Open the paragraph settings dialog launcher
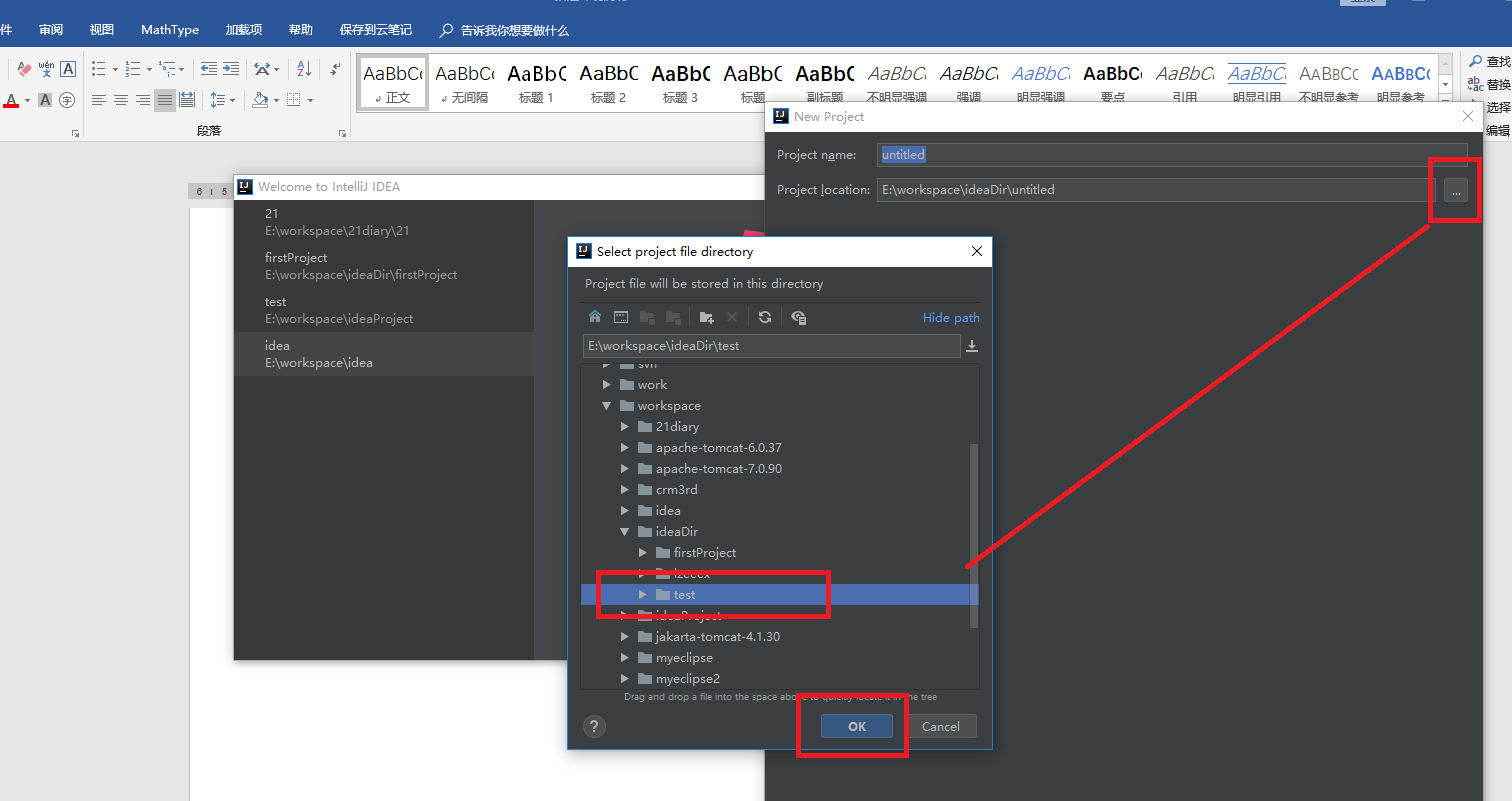This screenshot has height=801, width=1512. [342, 133]
